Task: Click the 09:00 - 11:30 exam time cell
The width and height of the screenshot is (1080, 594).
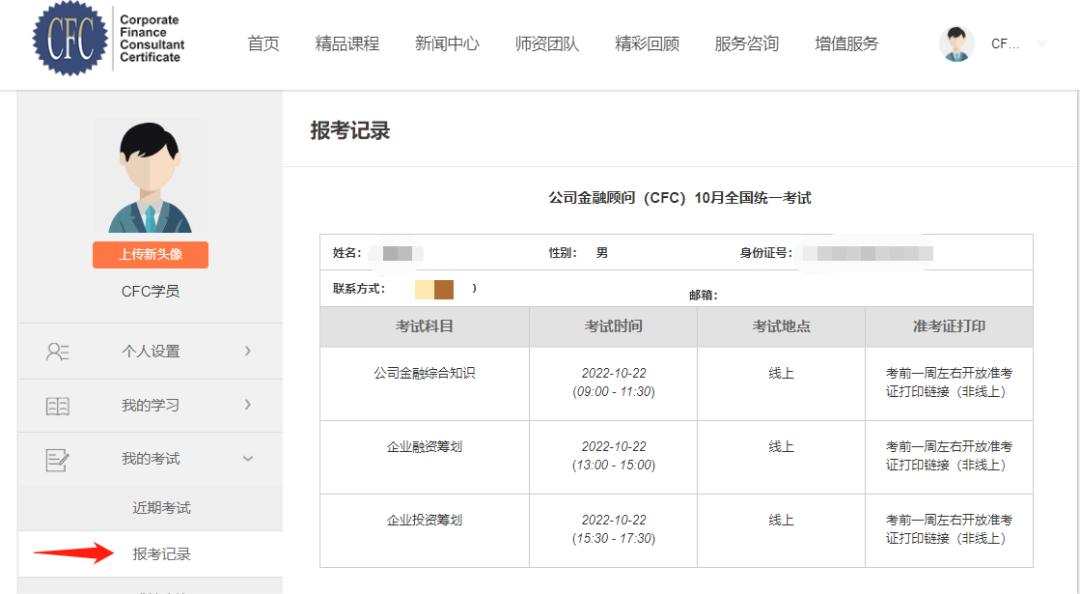Action: tap(614, 382)
